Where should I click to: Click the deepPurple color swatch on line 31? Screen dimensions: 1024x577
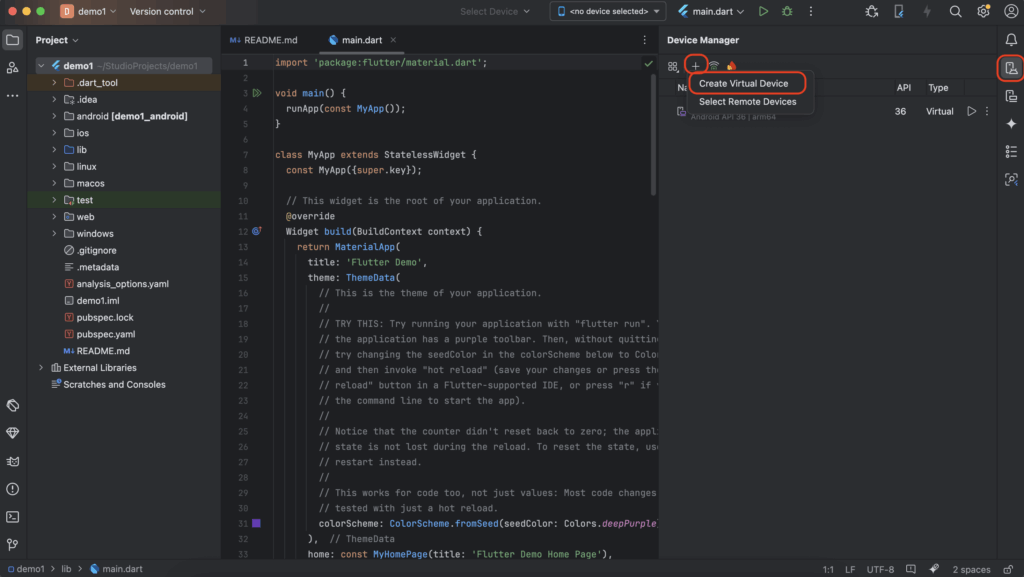257,523
